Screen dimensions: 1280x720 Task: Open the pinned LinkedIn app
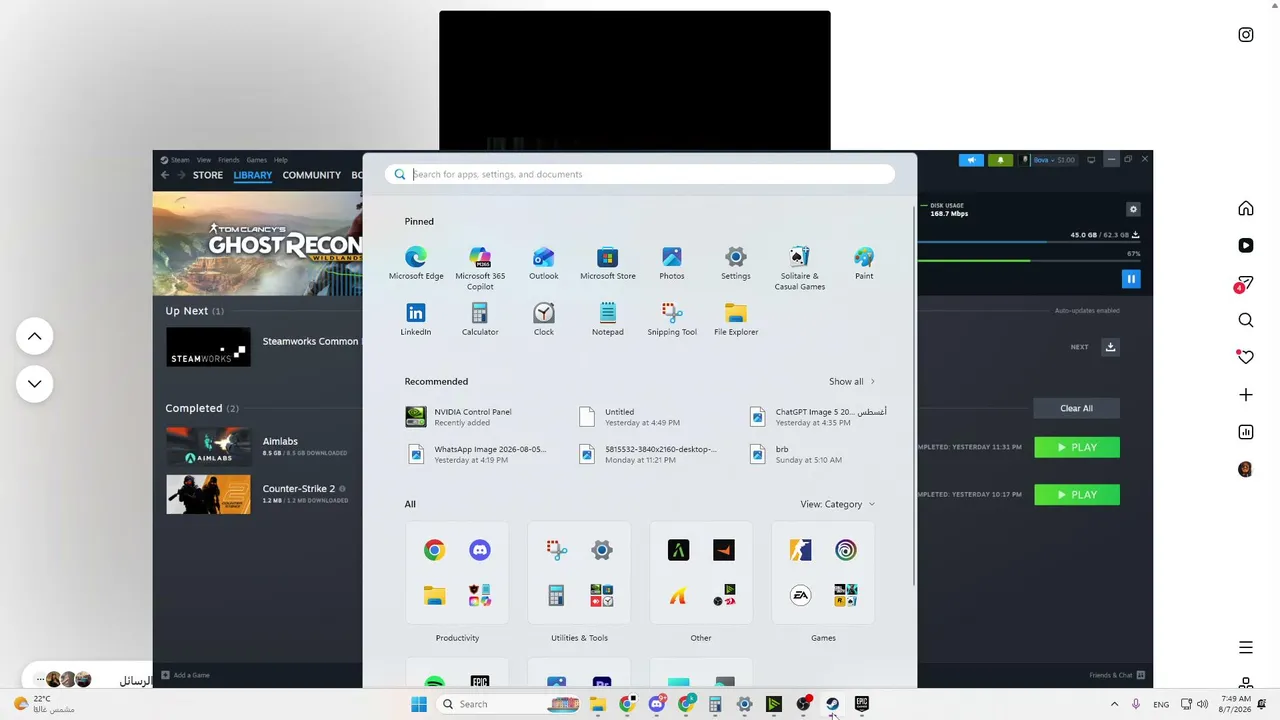pyautogui.click(x=416, y=319)
